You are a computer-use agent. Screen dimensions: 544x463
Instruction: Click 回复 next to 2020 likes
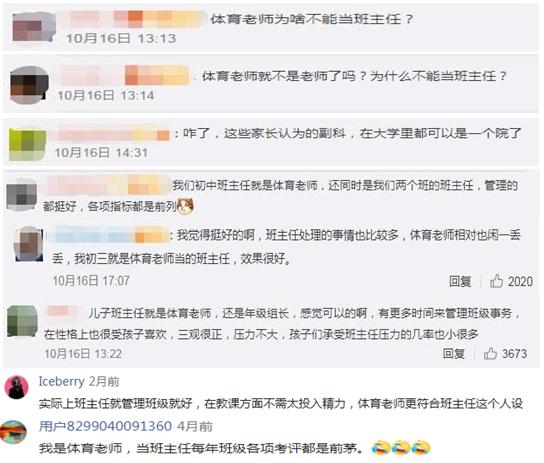pyautogui.click(x=460, y=281)
